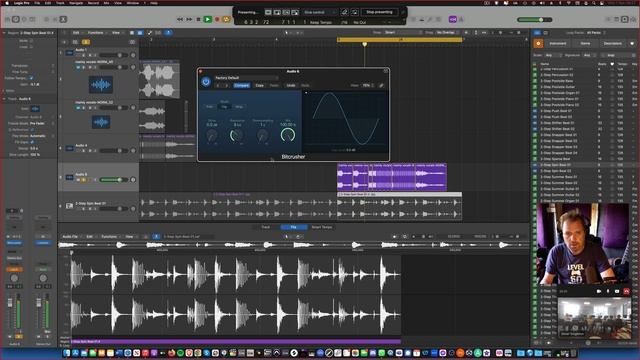
Task: Open the Navigate menu
Action: pyautogui.click(x=76, y=3)
